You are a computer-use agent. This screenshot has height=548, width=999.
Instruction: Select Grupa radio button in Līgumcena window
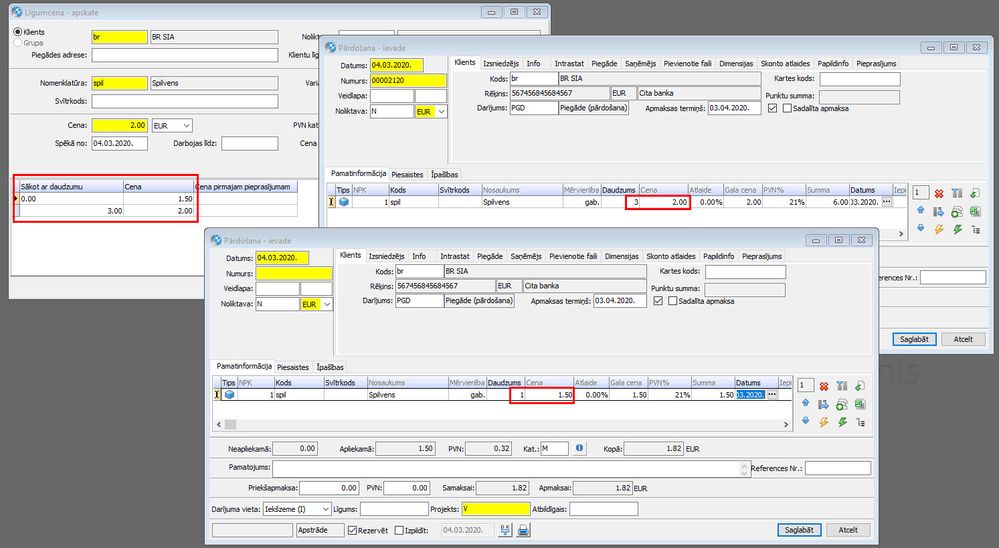18,43
